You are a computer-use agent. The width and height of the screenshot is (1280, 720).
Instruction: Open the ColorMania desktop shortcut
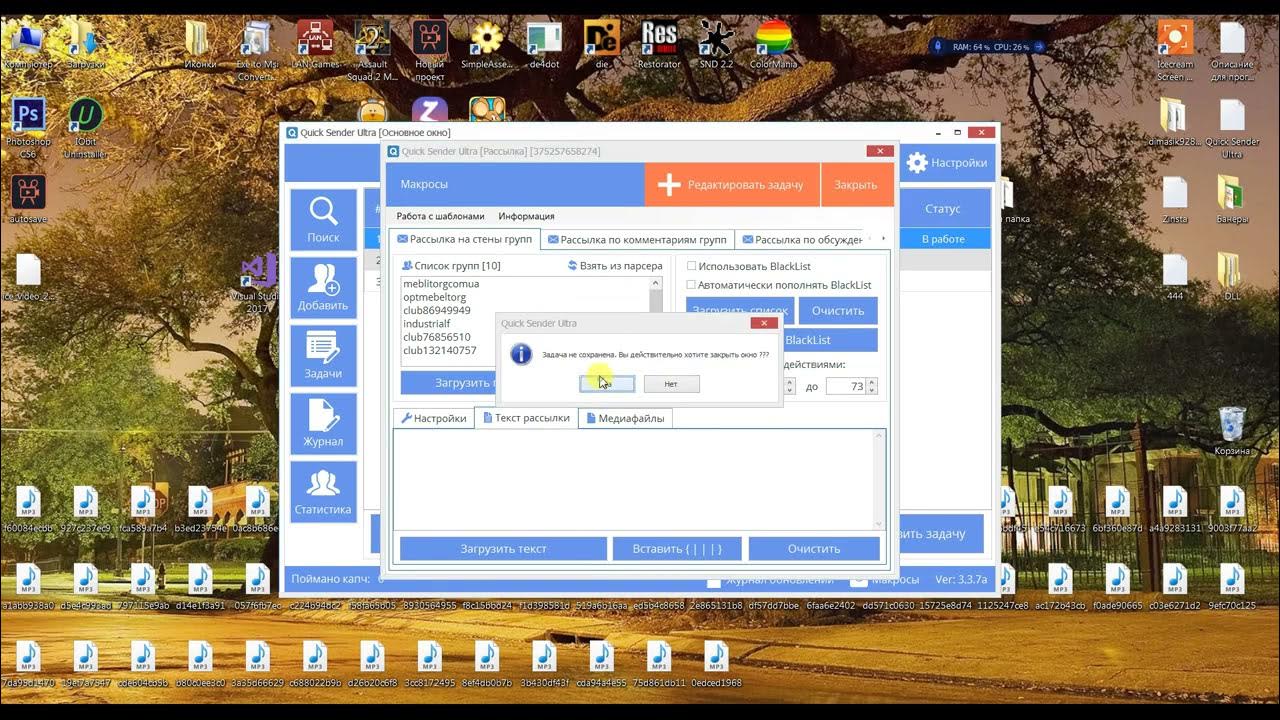773,44
